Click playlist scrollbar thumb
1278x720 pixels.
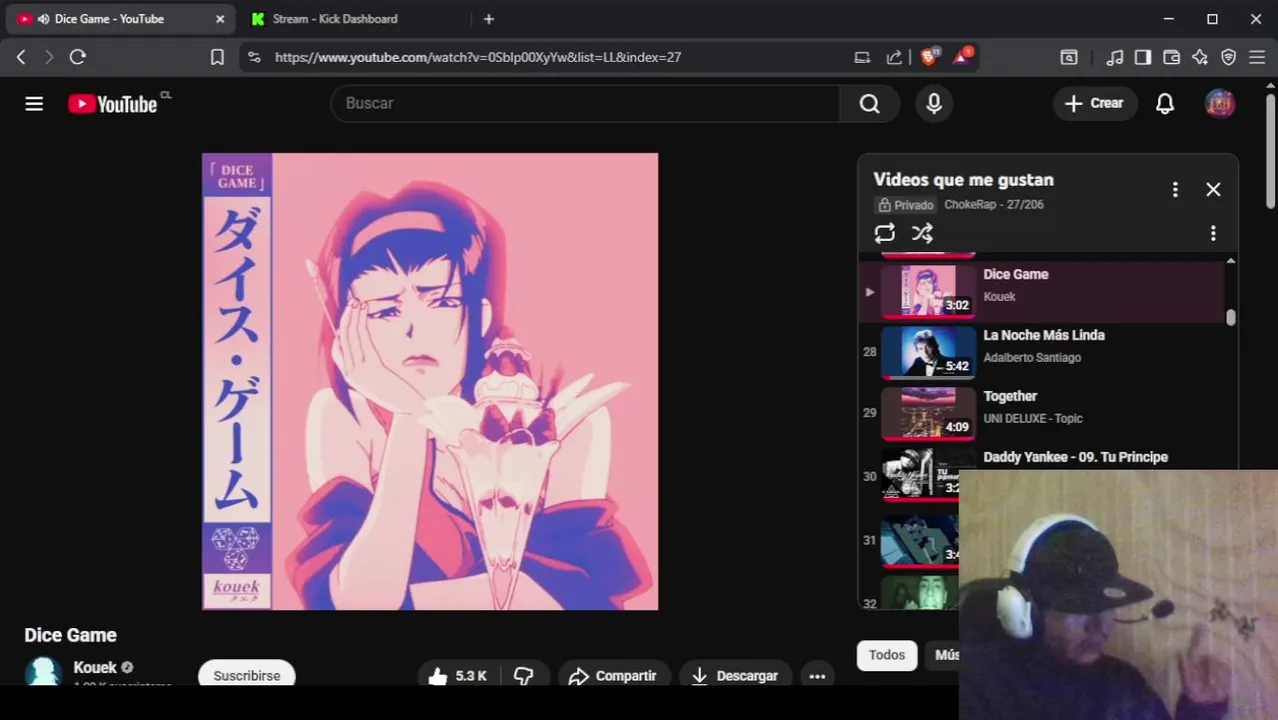tap(1231, 317)
